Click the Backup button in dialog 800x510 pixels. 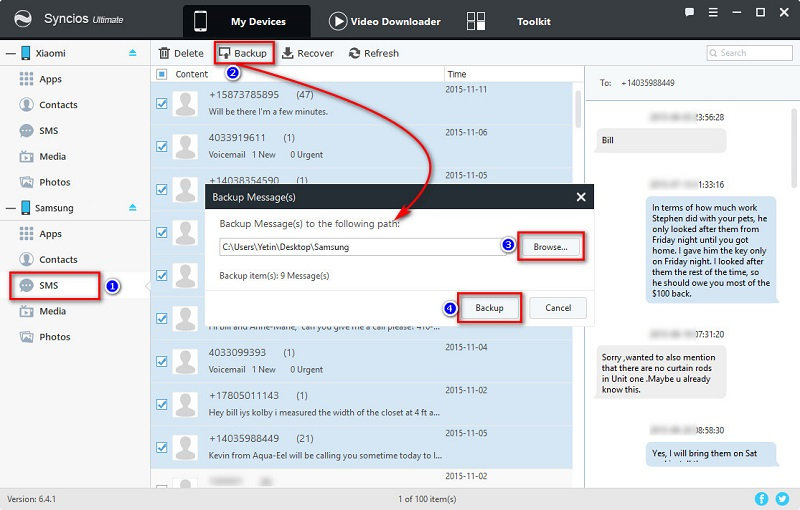click(x=489, y=308)
